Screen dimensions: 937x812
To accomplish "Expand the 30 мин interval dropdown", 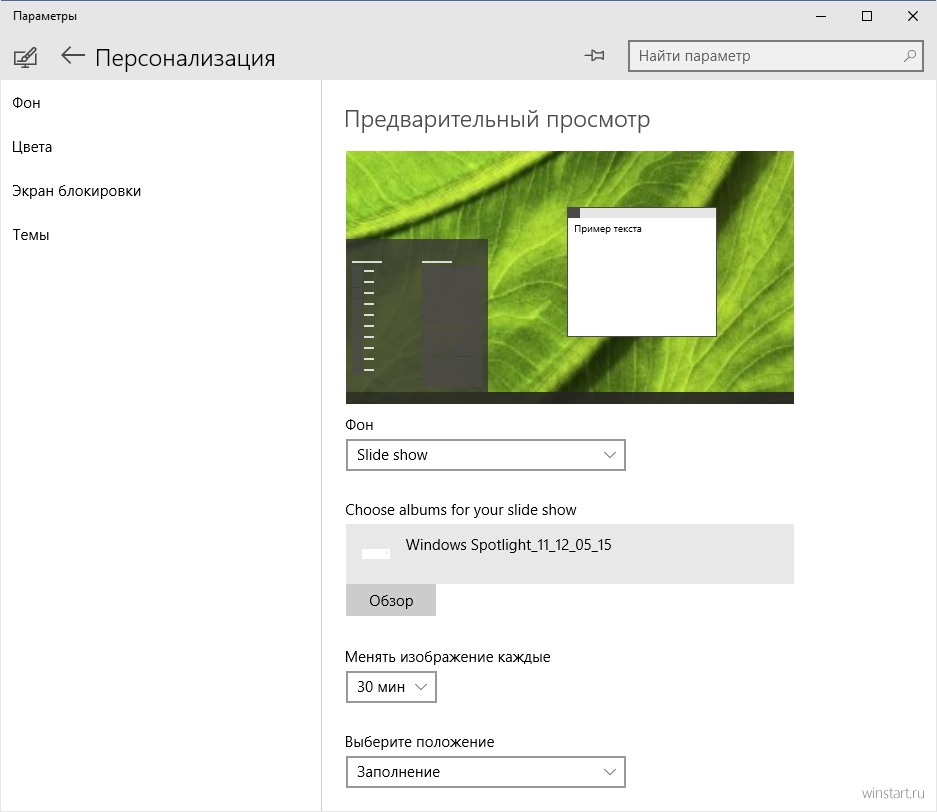I will 391,687.
